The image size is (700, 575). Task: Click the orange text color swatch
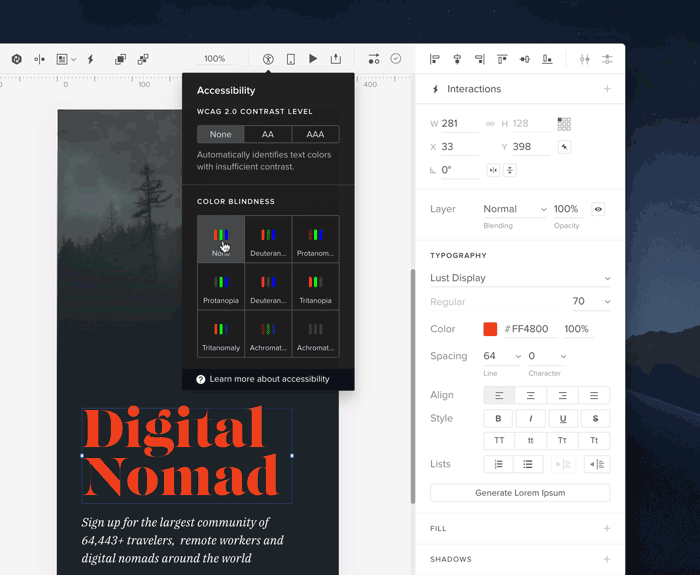[x=490, y=329]
